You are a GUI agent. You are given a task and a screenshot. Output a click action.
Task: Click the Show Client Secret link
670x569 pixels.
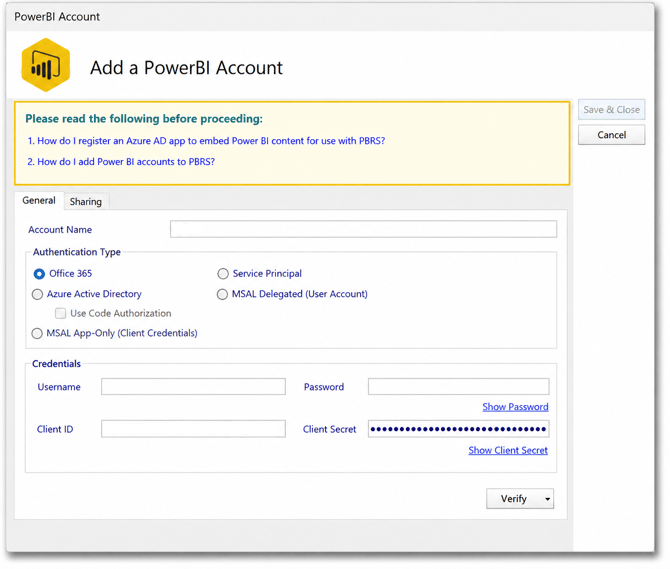tap(508, 451)
